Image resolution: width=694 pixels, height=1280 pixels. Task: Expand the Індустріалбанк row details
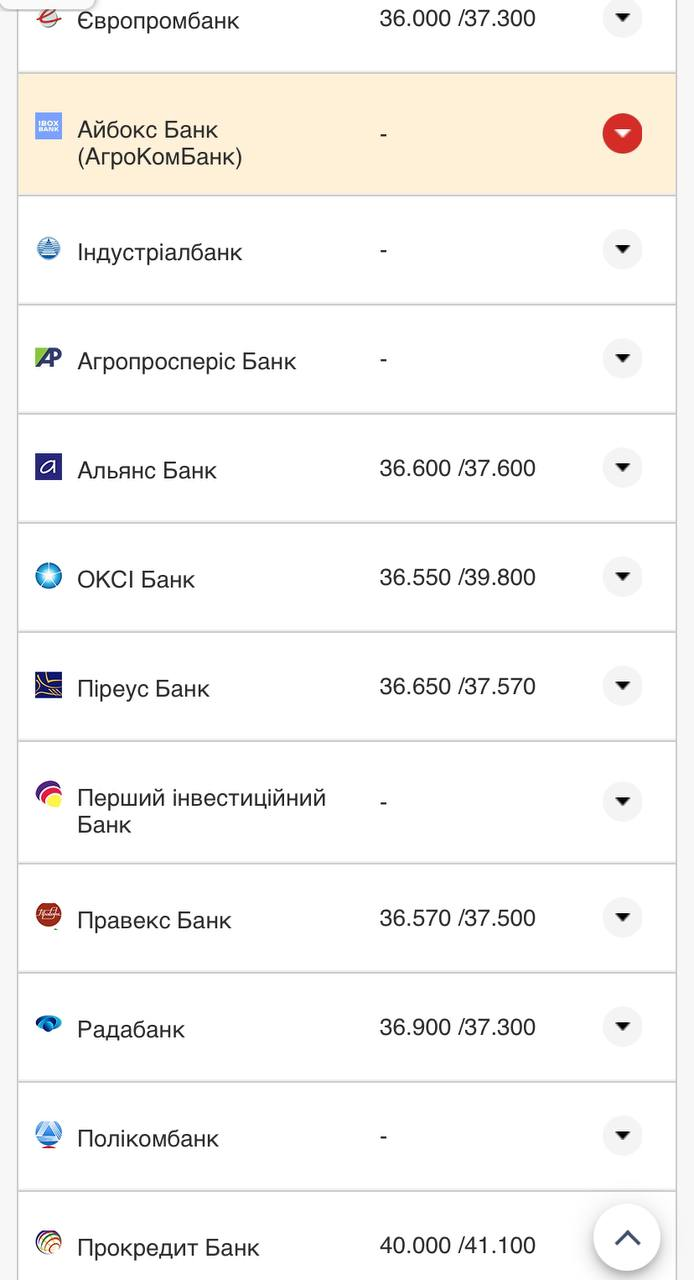pyautogui.click(x=622, y=249)
